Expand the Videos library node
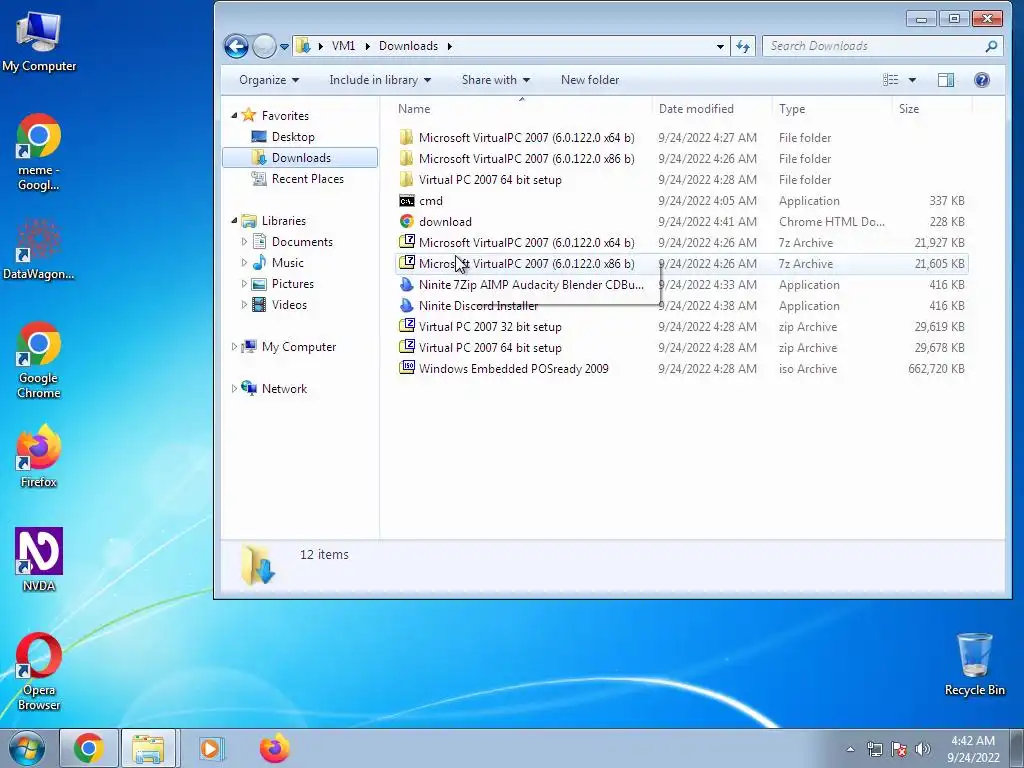The width and height of the screenshot is (1024, 768). [x=244, y=304]
